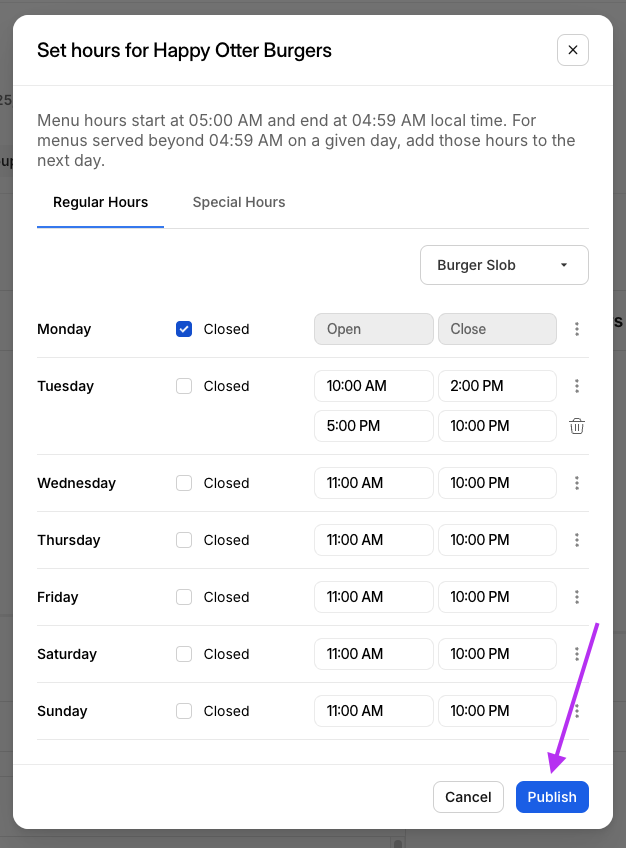The image size is (626, 848).
Task: Expand the Burger Slob menu dropdown
Action: click(504, 265)
